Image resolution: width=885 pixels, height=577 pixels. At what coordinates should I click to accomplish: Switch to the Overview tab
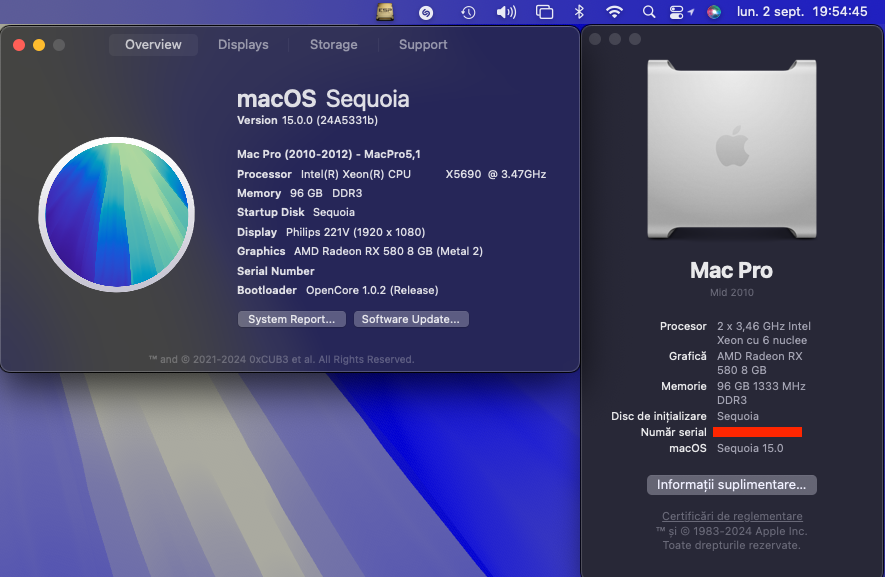pos(153,45)
